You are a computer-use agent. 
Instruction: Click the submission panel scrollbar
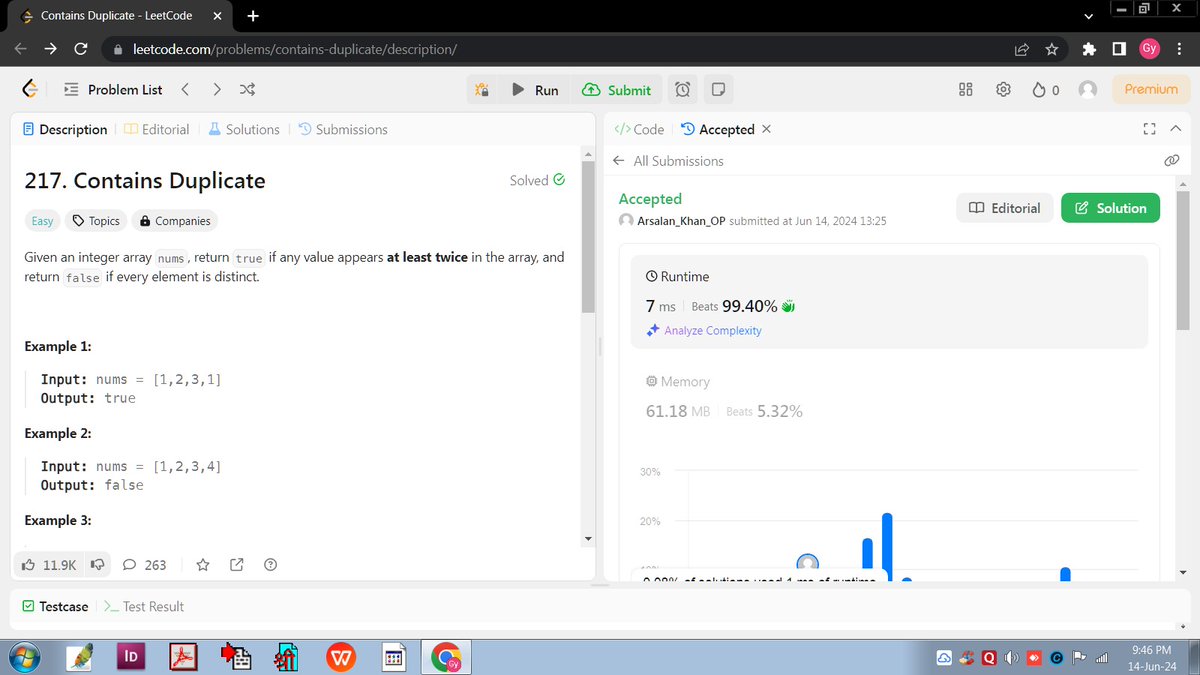click(x=1183, y=260)
